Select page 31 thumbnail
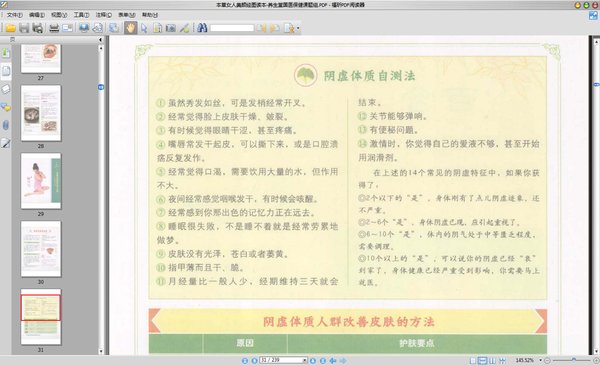The width and height of the screenshot is (600, 365). pos(41,317)
